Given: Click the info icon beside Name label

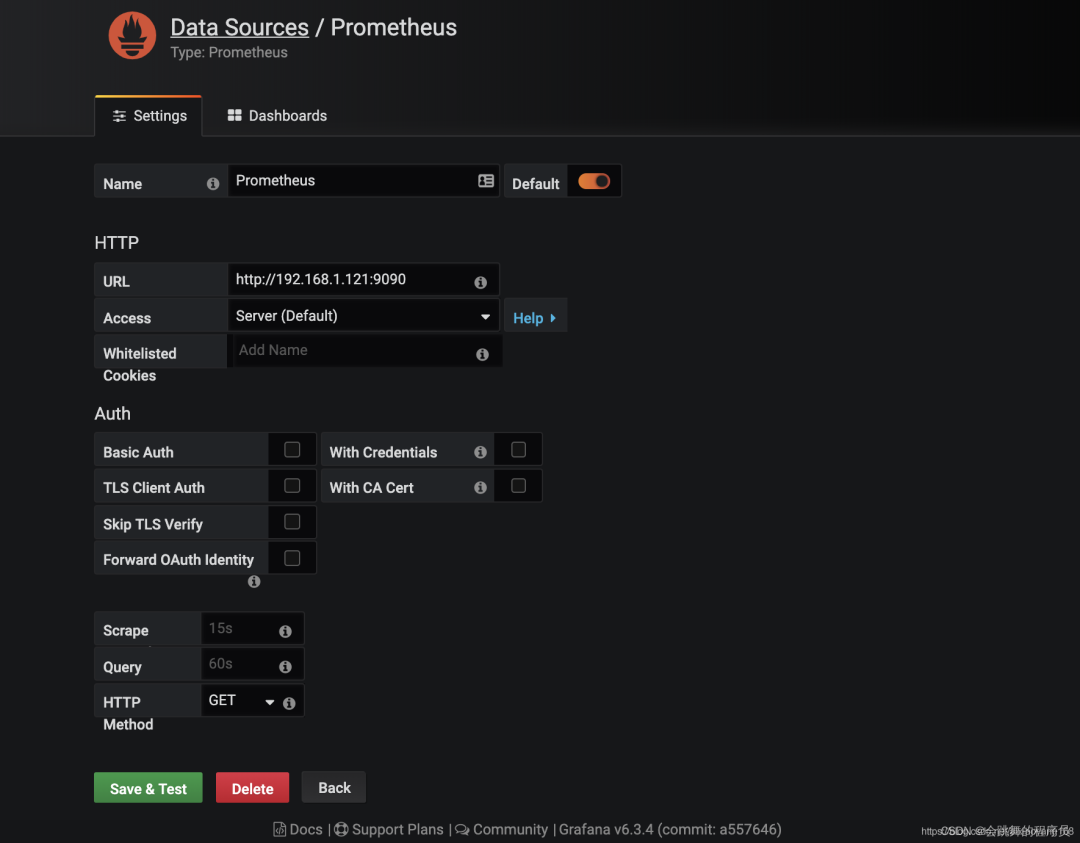Looking at the screenshot, I should (x=213, y=184).
